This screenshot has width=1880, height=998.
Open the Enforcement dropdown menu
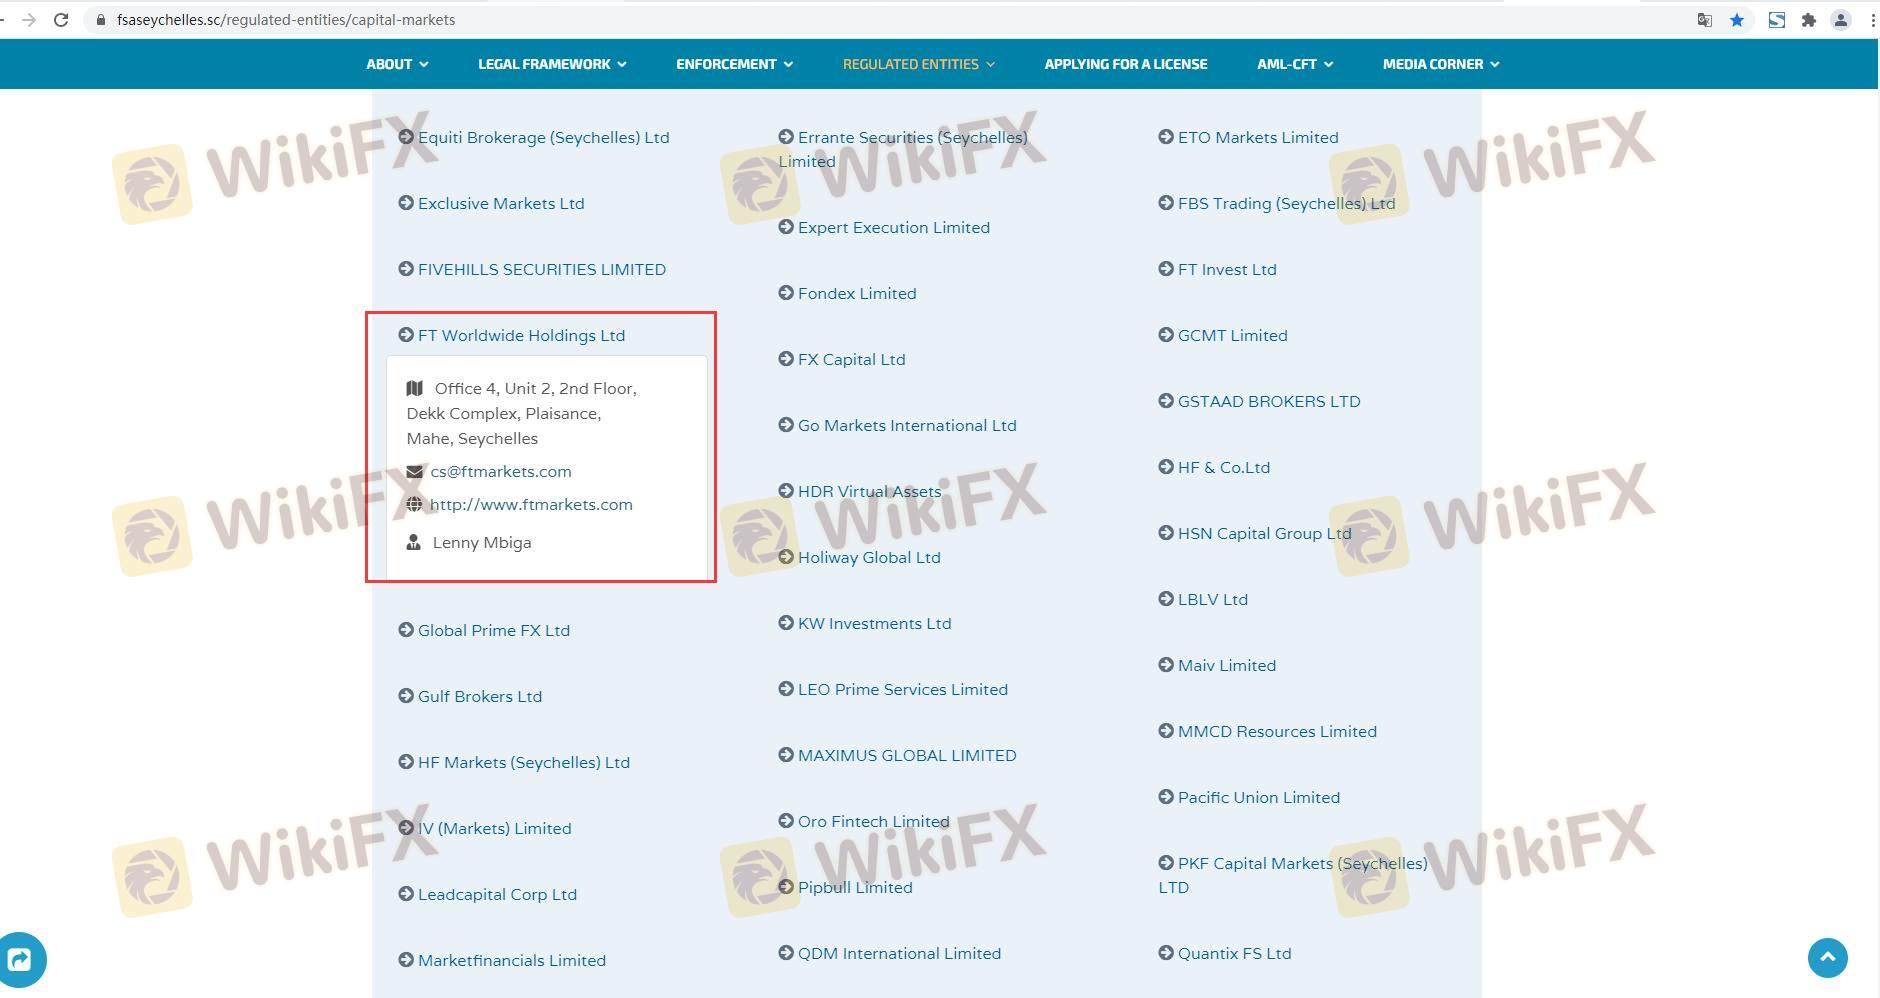[x=734, y=64]
